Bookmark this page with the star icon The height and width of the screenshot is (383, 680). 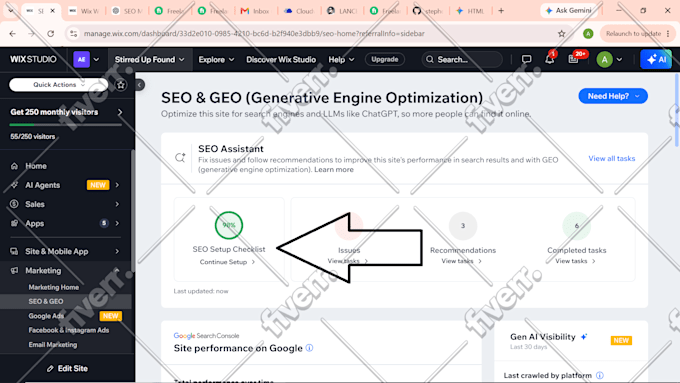[x=562, y=33]
